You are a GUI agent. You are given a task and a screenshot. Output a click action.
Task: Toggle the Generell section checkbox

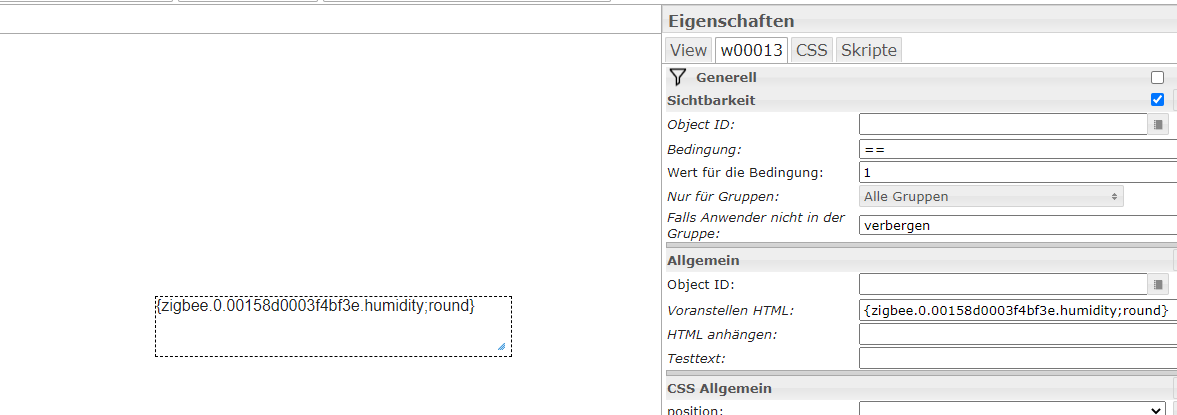[x=1157, y=77]
